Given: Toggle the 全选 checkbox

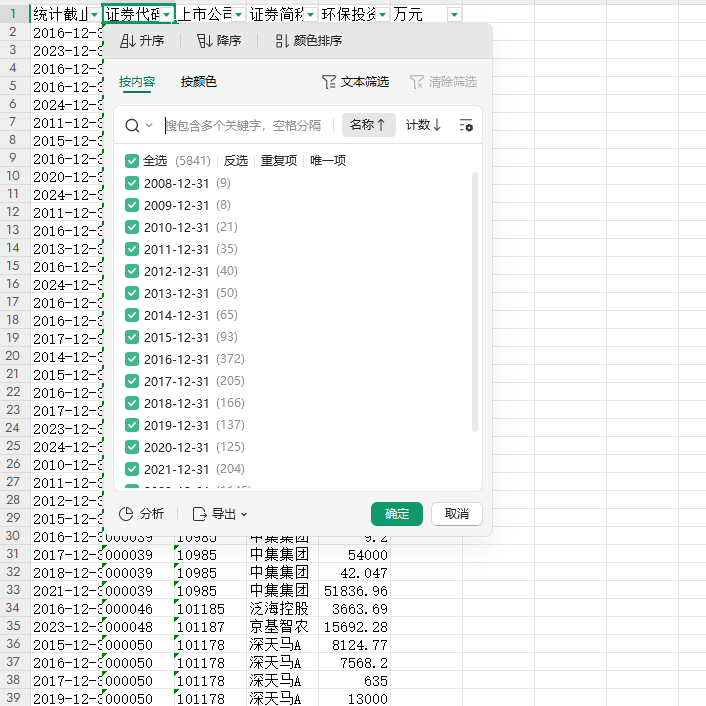Looking at the screenshot, I should click(132, 161).
